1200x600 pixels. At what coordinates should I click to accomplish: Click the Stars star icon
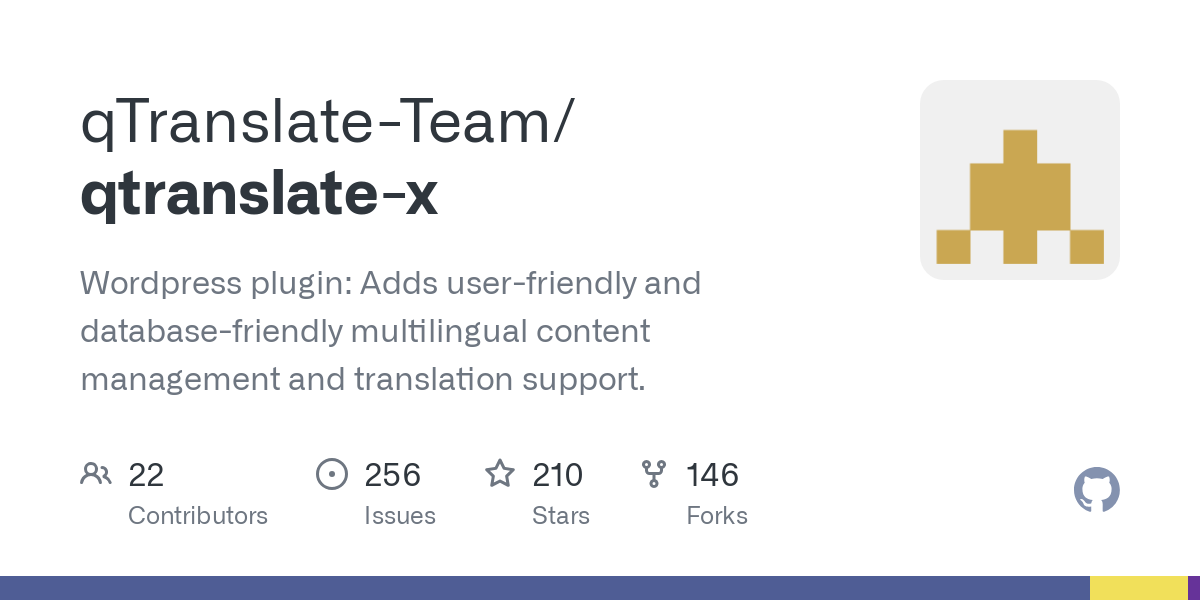500,473
